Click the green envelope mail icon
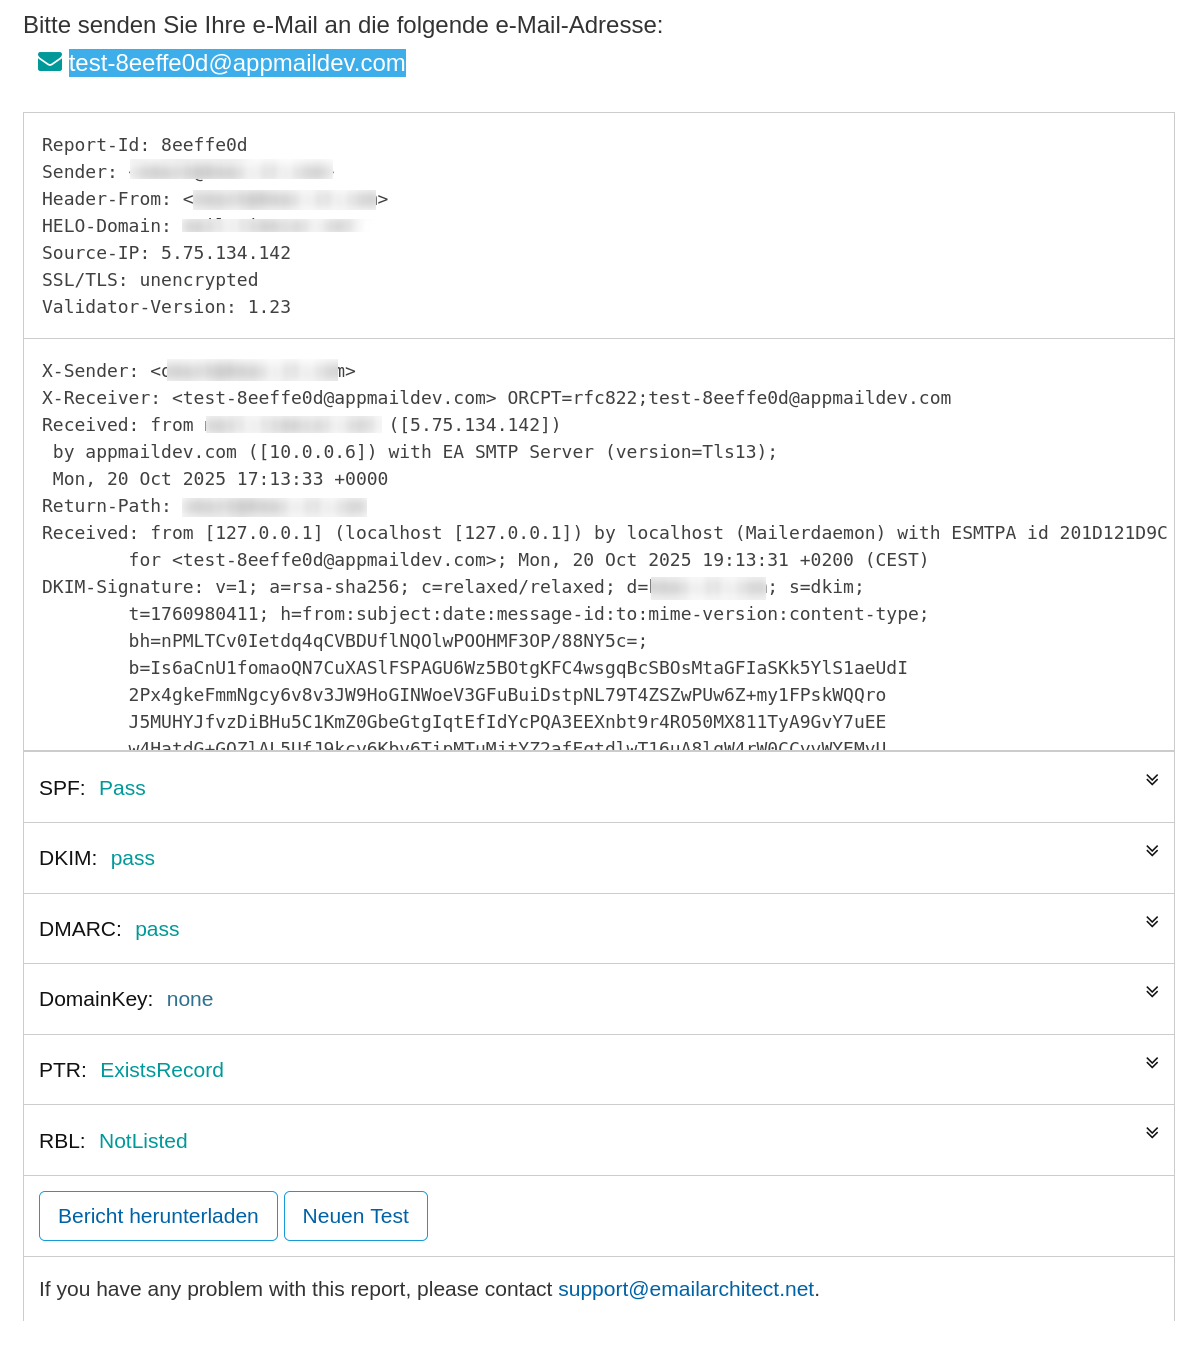This screenshot has height=1352, width=1183. (x=49, y=62)
